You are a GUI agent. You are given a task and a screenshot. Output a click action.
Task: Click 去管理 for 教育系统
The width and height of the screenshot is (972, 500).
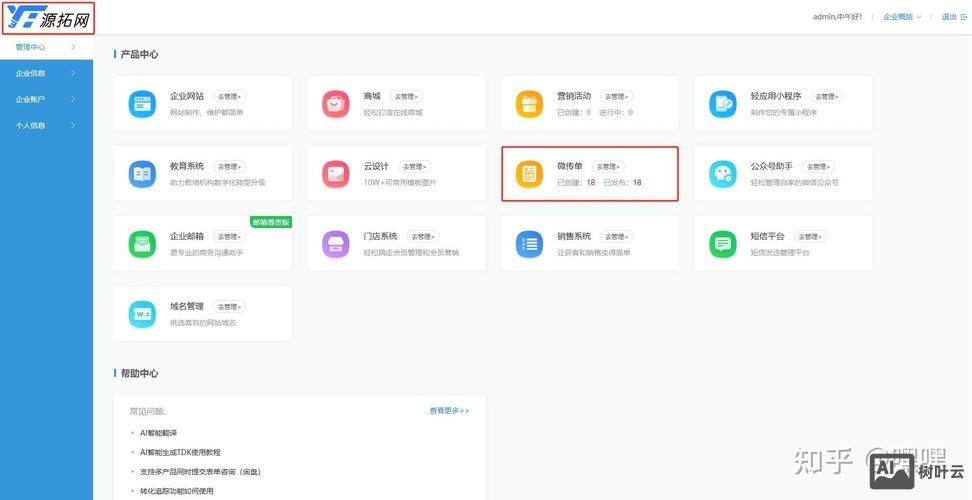click(x=229, y=167)
